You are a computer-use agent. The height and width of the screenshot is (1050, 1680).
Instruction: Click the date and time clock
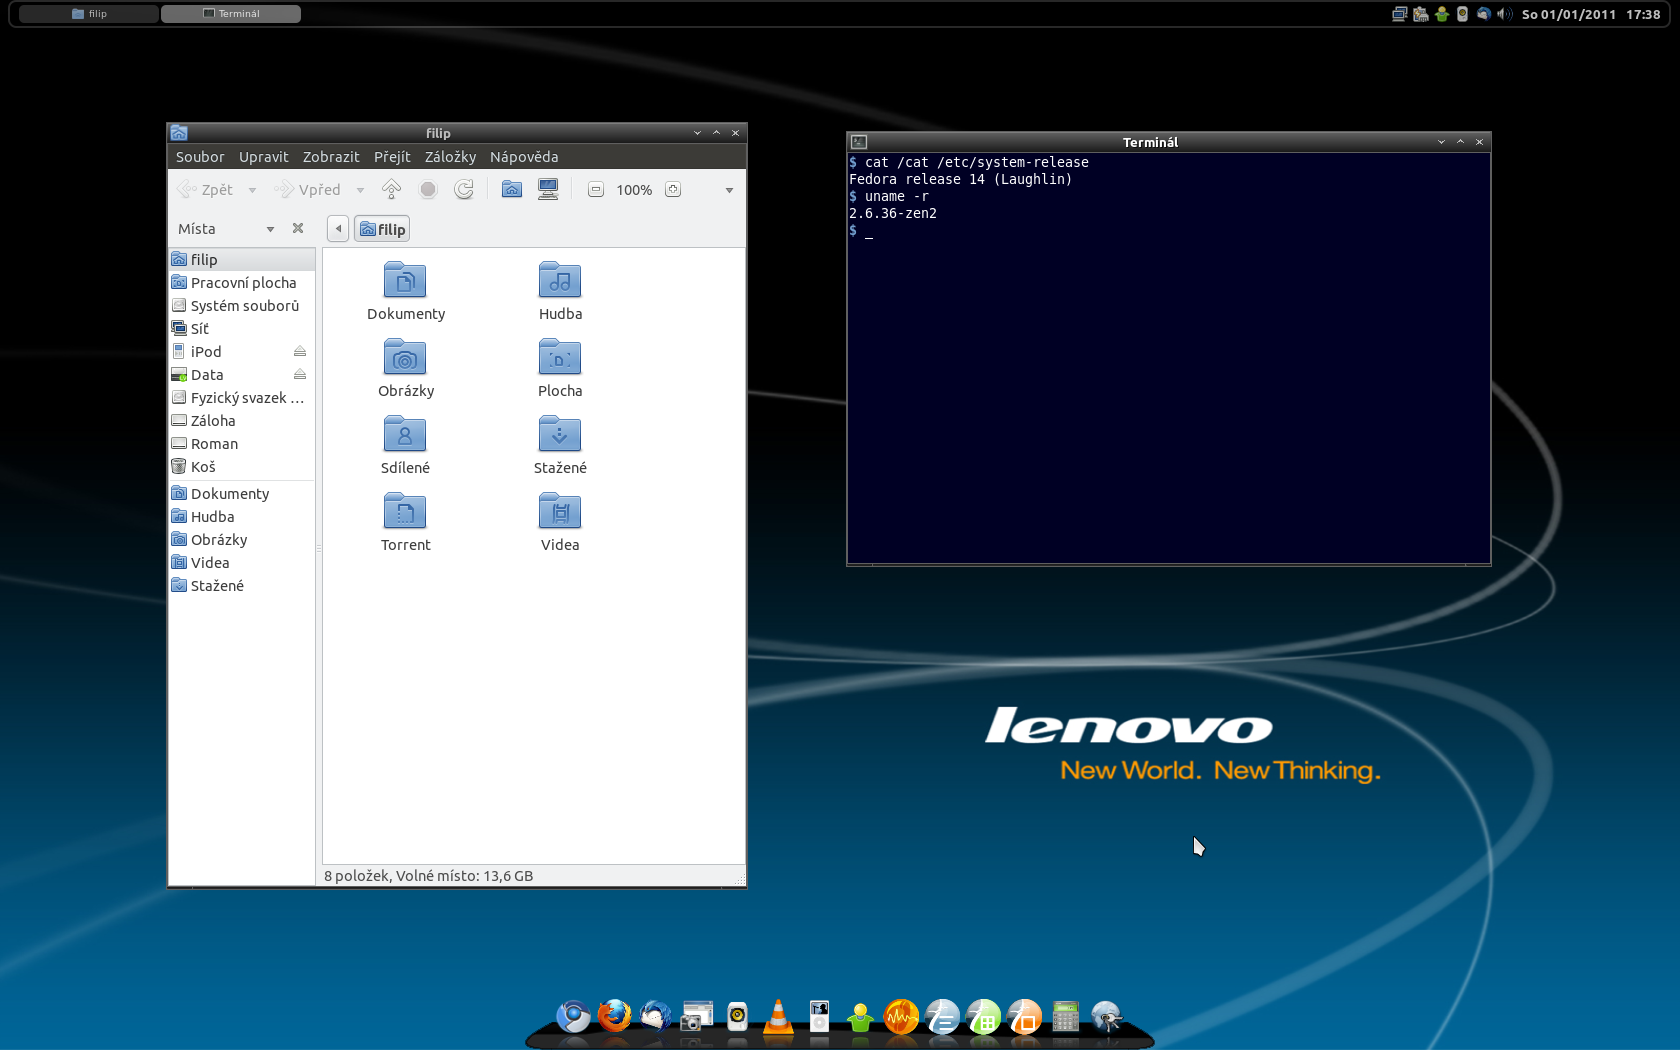click(x=1591, y=14)
